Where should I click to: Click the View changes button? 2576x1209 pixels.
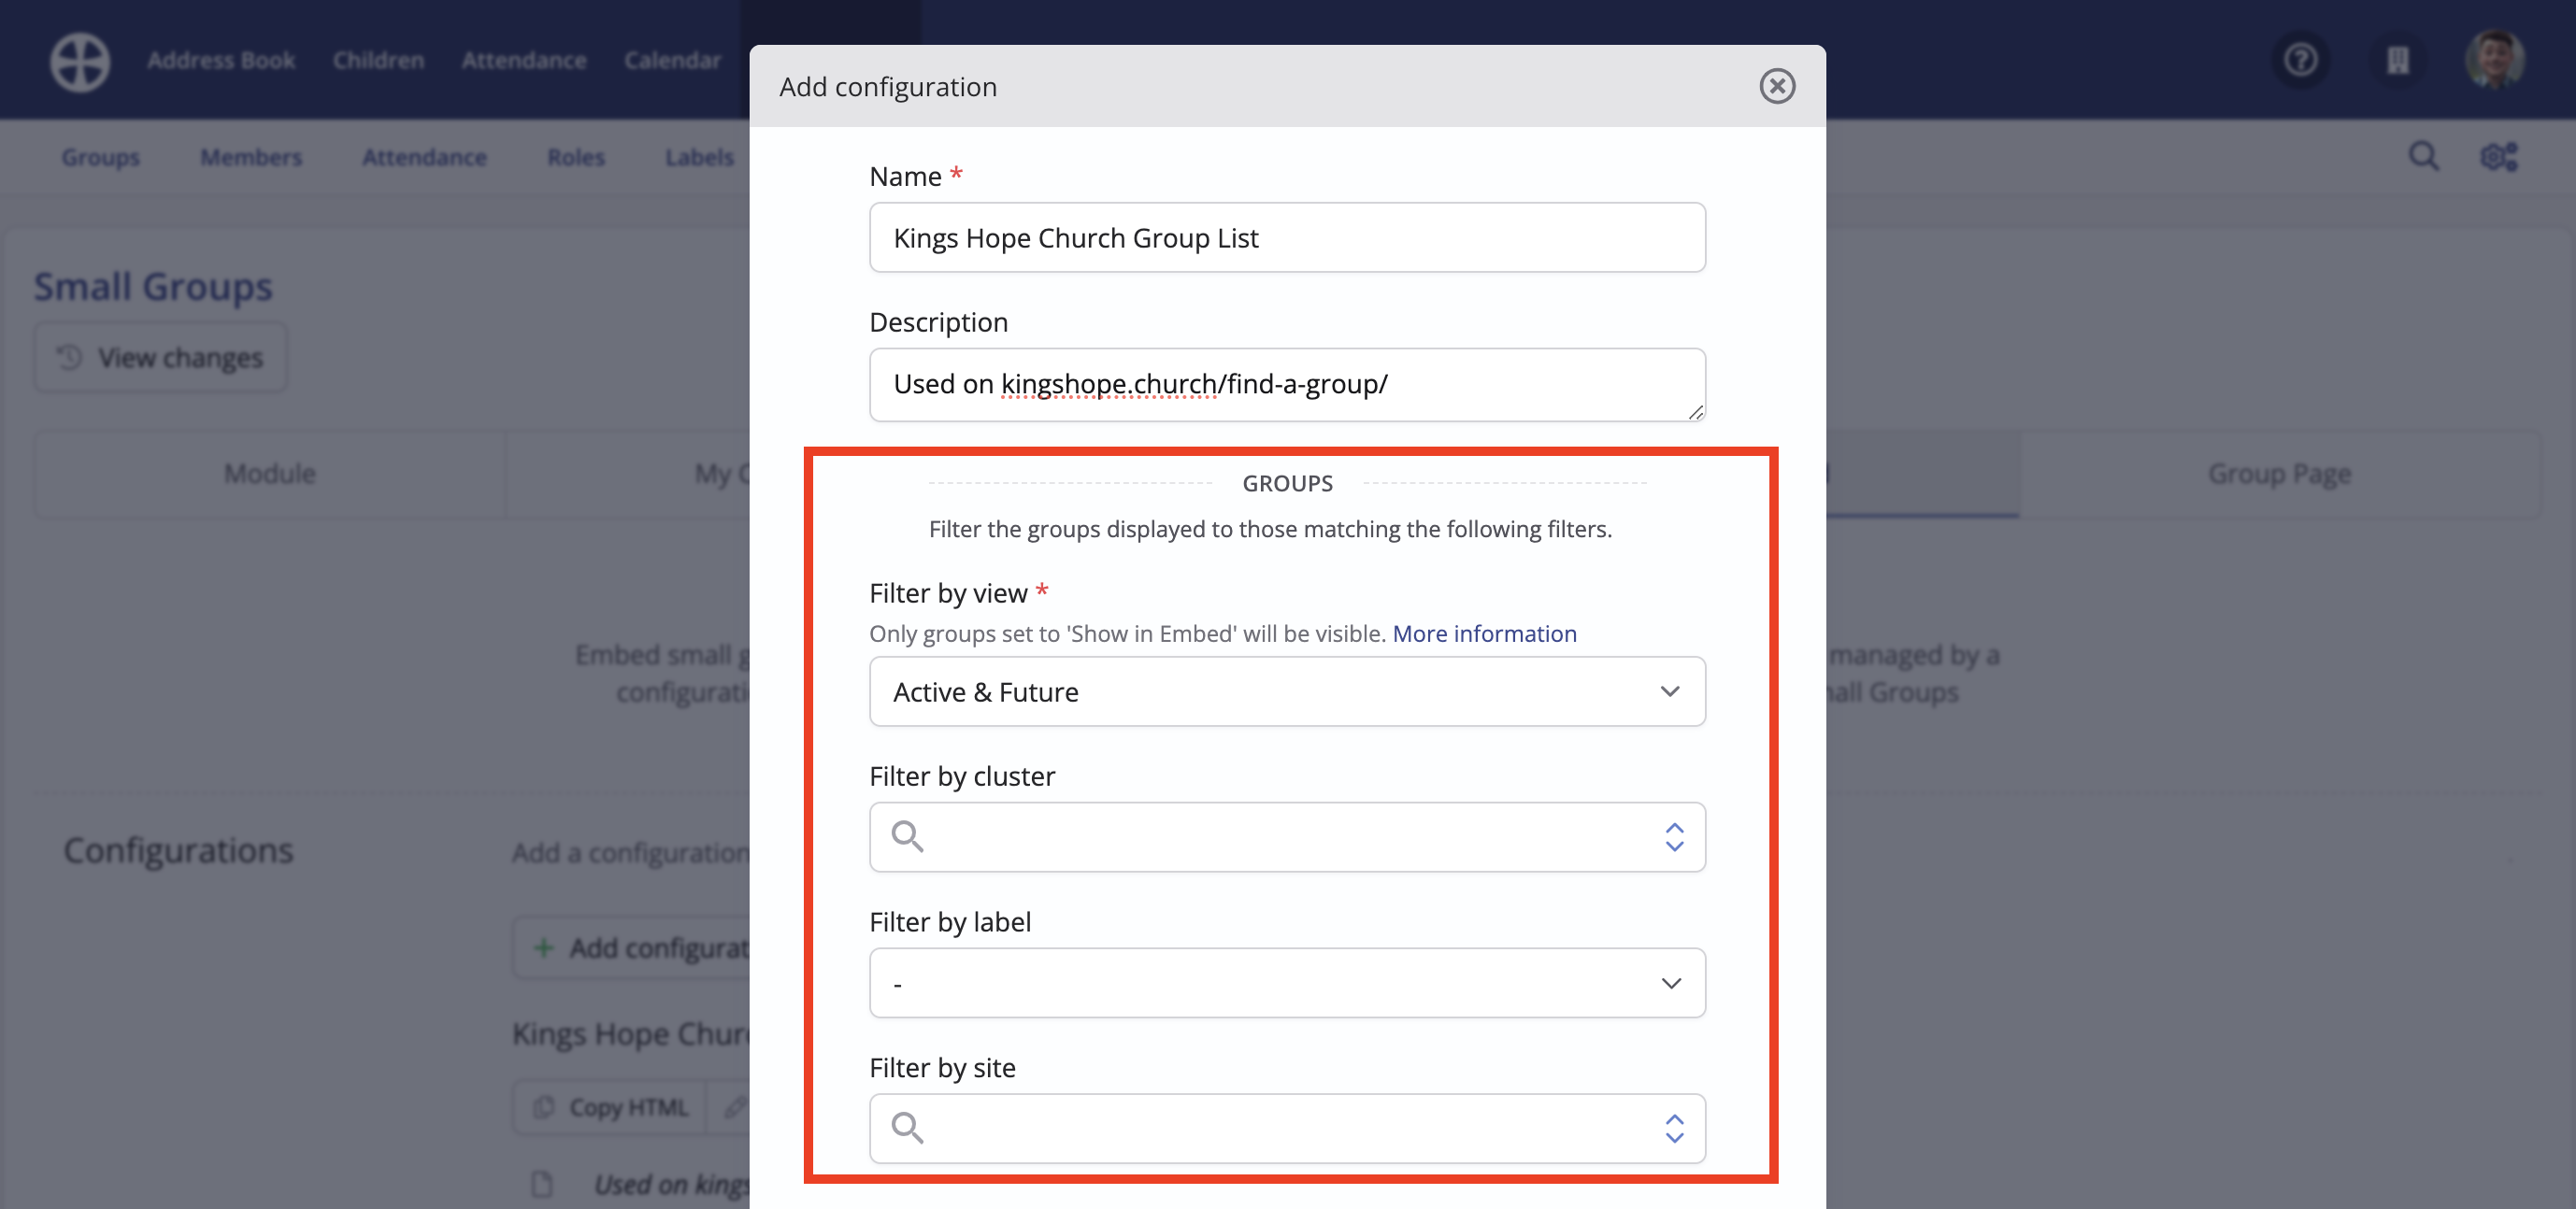pyautogui.click(x=160, y=357)
